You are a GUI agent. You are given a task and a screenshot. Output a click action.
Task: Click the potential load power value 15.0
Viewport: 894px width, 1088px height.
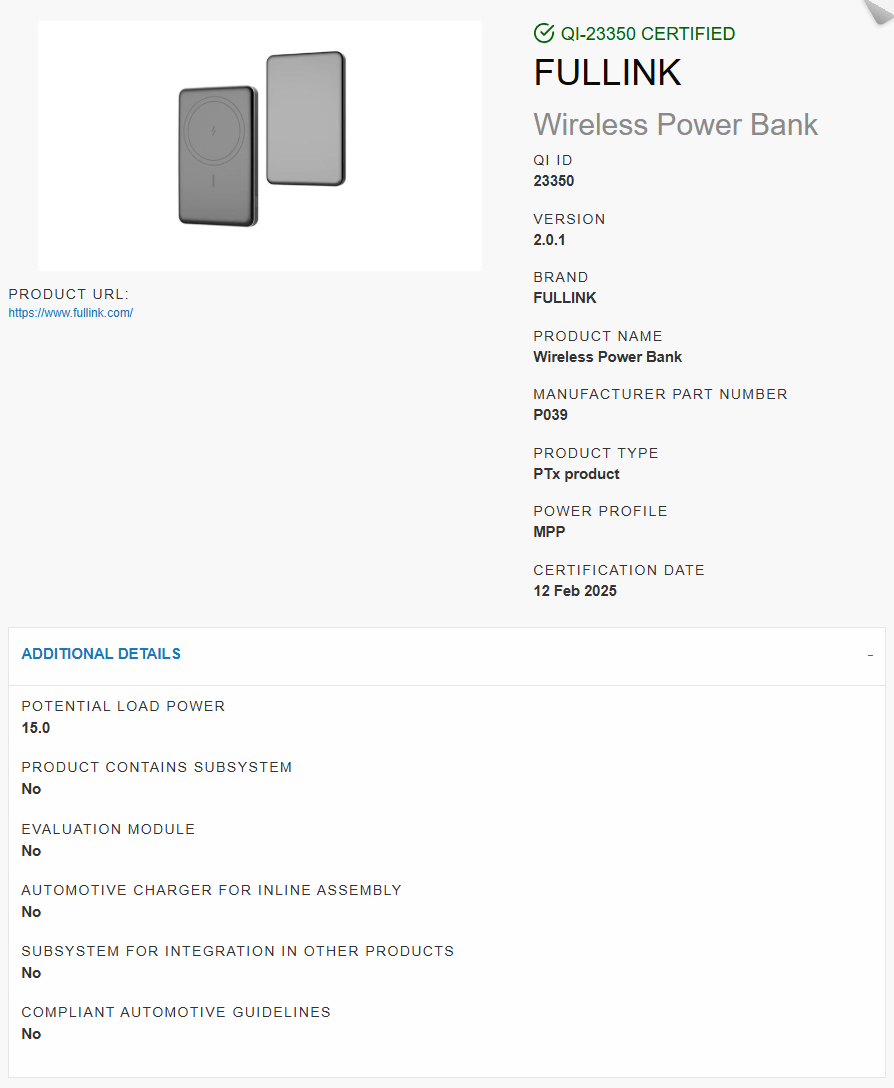pos(36,728)
